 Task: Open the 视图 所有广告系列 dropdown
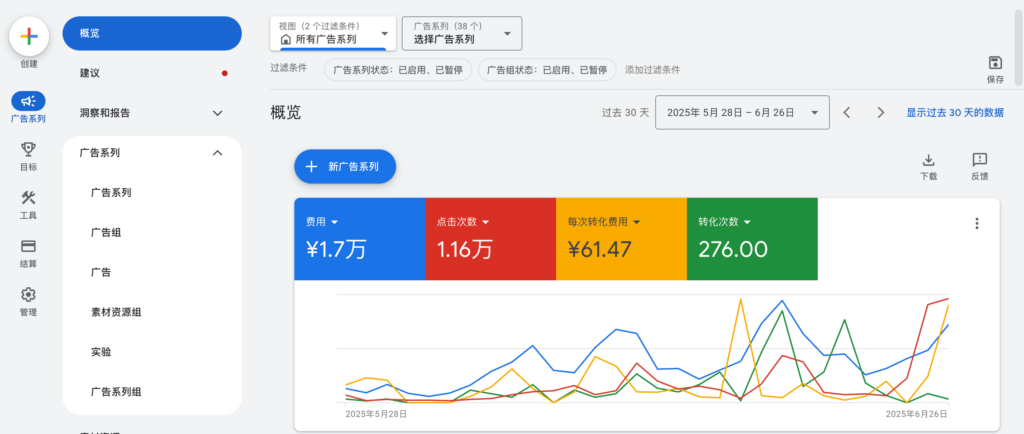pyautogui.click(x=333, y=33)
